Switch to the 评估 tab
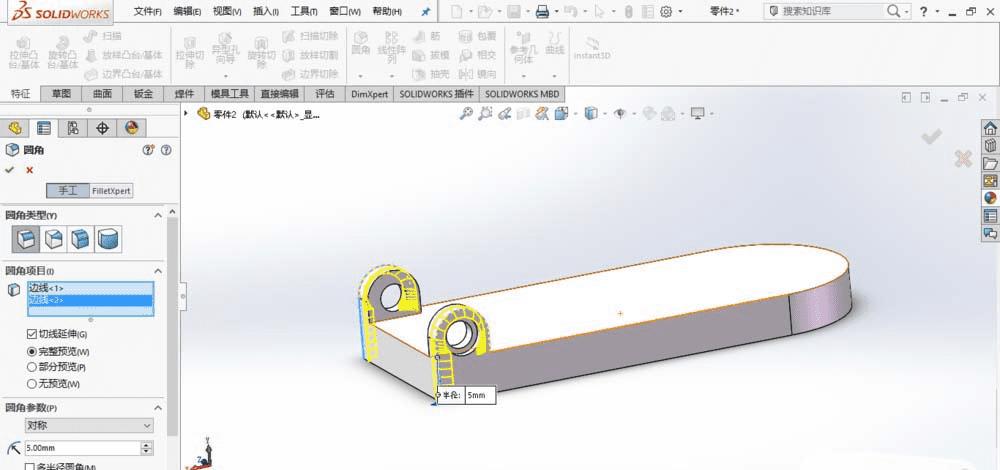 [325, 94]
